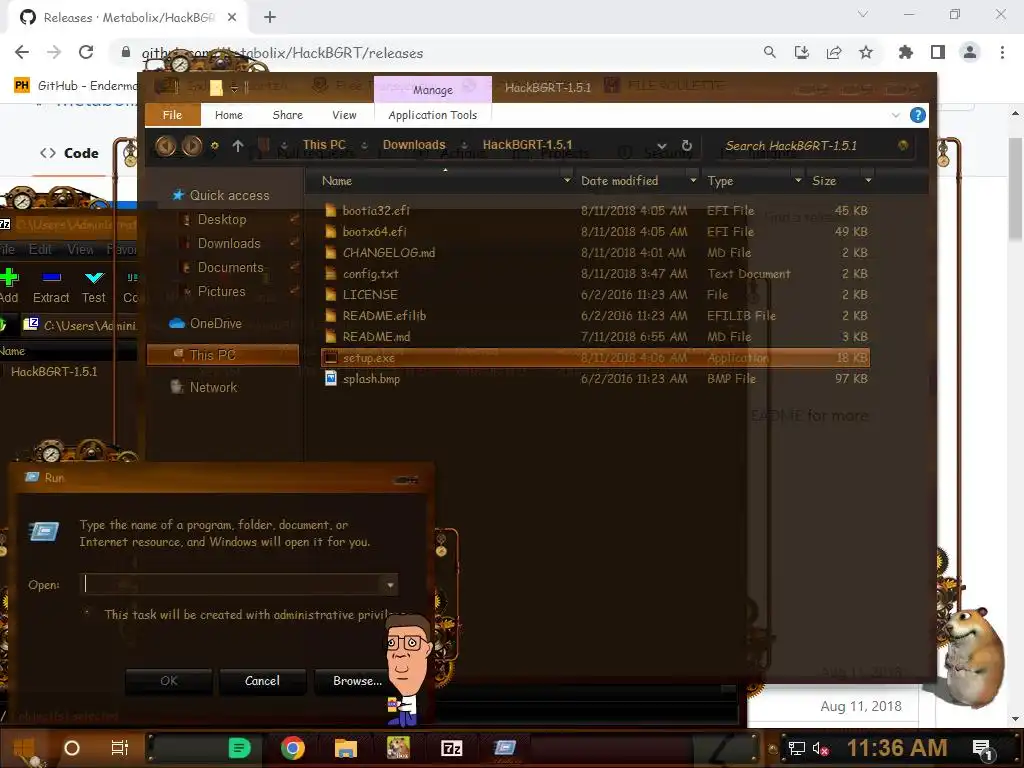This screenshot has width=1024, height=768.
Task: Click Explorer forward navigation button
Action: pos(191,146)
